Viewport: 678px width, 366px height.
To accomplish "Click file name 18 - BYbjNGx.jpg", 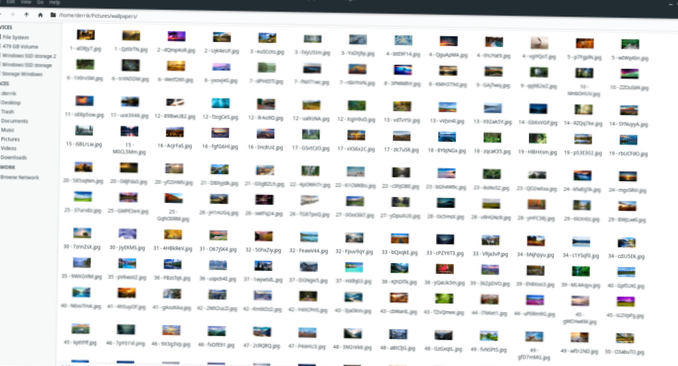I will tap(447, 151).
